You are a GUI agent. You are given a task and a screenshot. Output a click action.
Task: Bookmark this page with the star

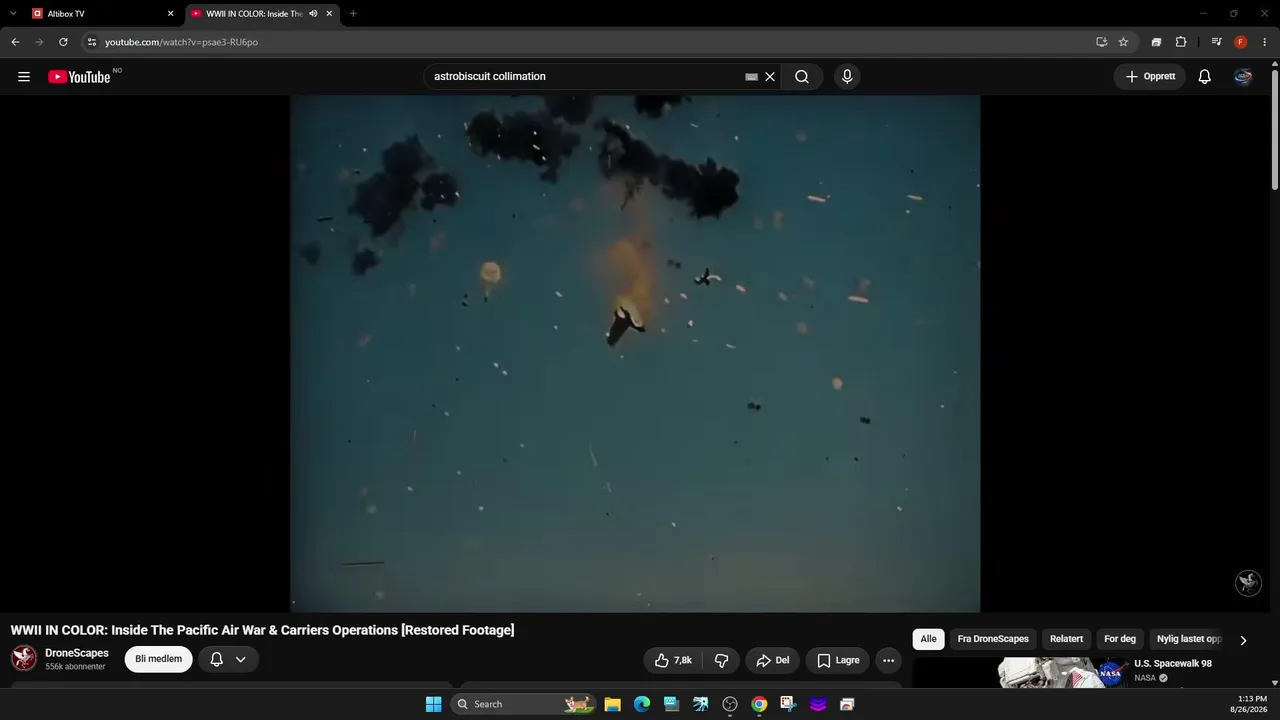pos(1123,42)
